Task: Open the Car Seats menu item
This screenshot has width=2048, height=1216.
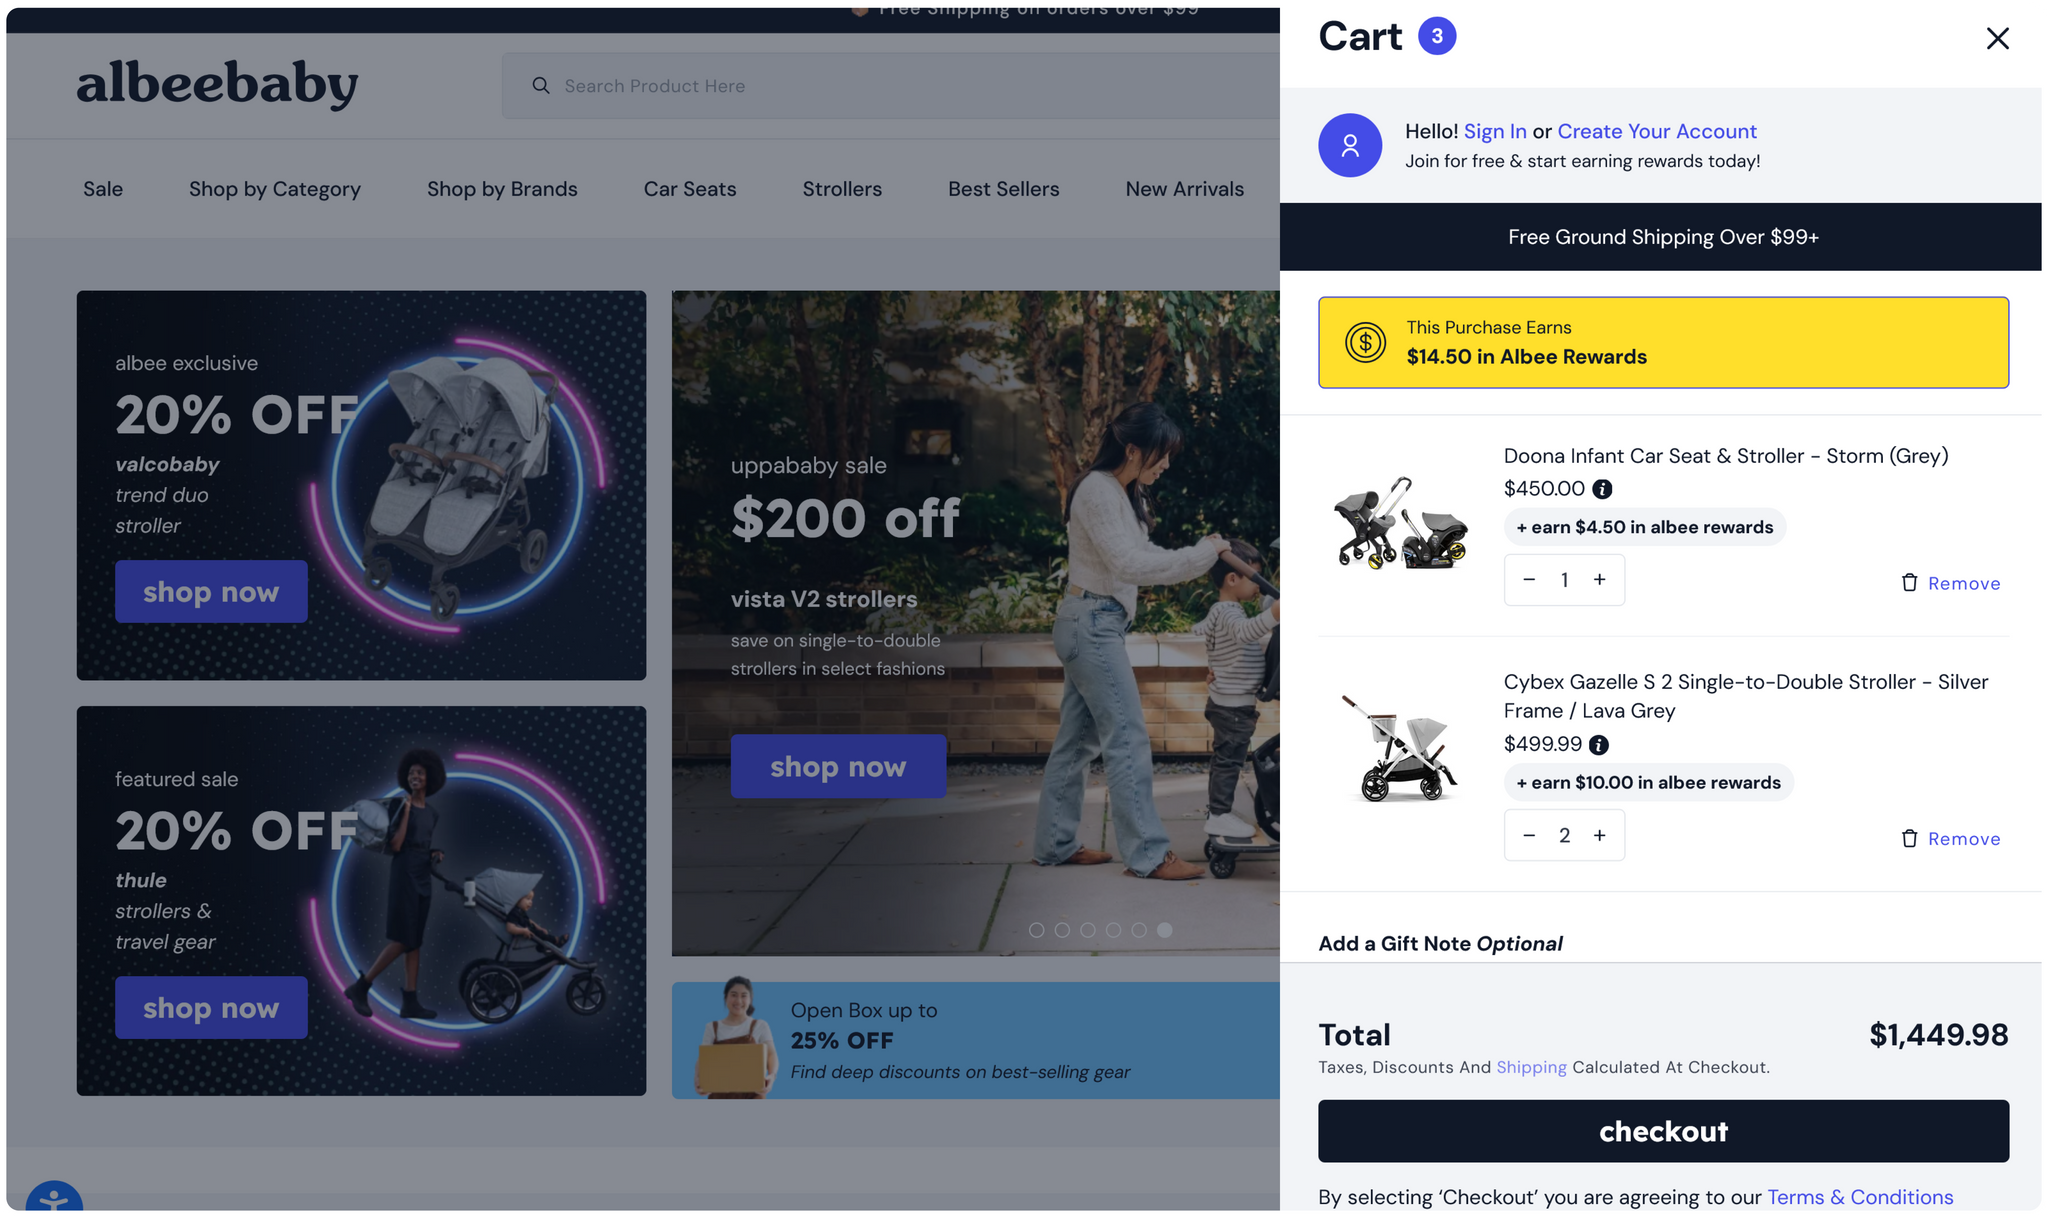Action: (690, 189)
